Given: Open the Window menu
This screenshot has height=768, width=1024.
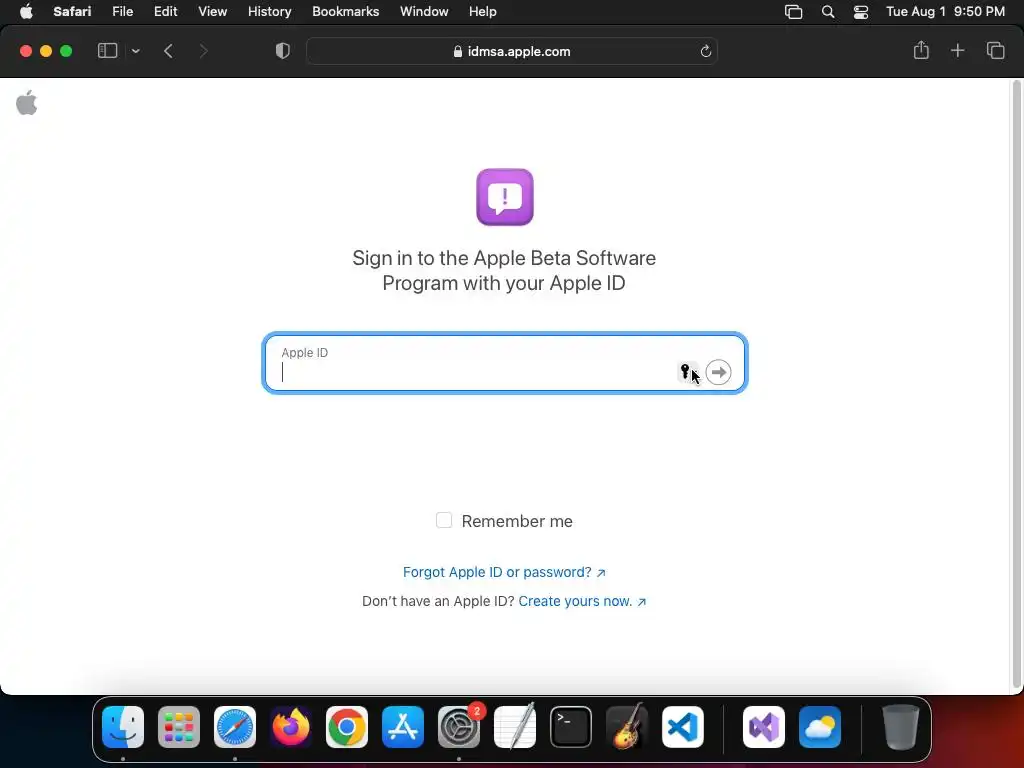Looking at the screenshot, I should pyautogui.click(x=424, y=12).
